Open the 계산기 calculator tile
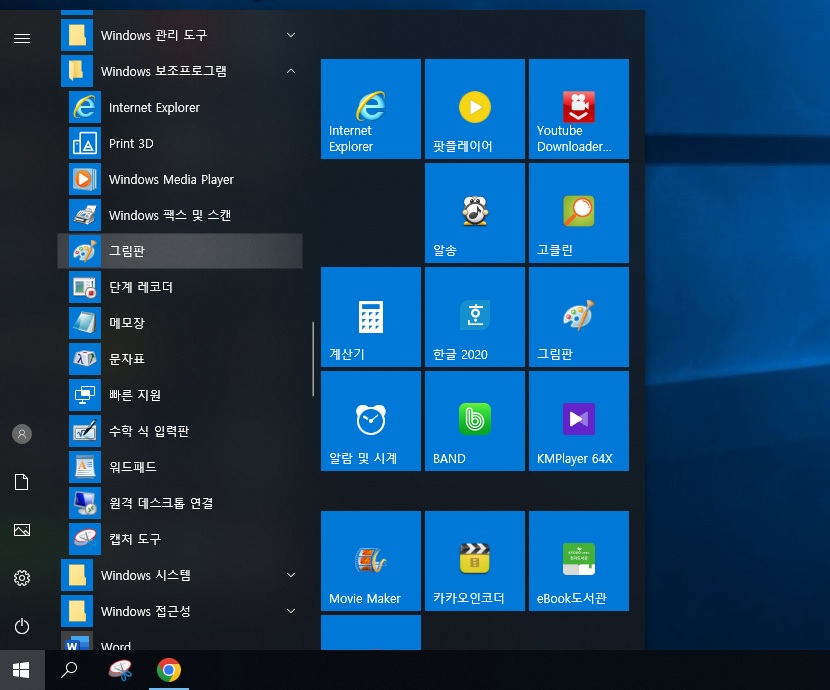Image resolution: width=830 pixels, height=690 pixels. pos(370,316)
